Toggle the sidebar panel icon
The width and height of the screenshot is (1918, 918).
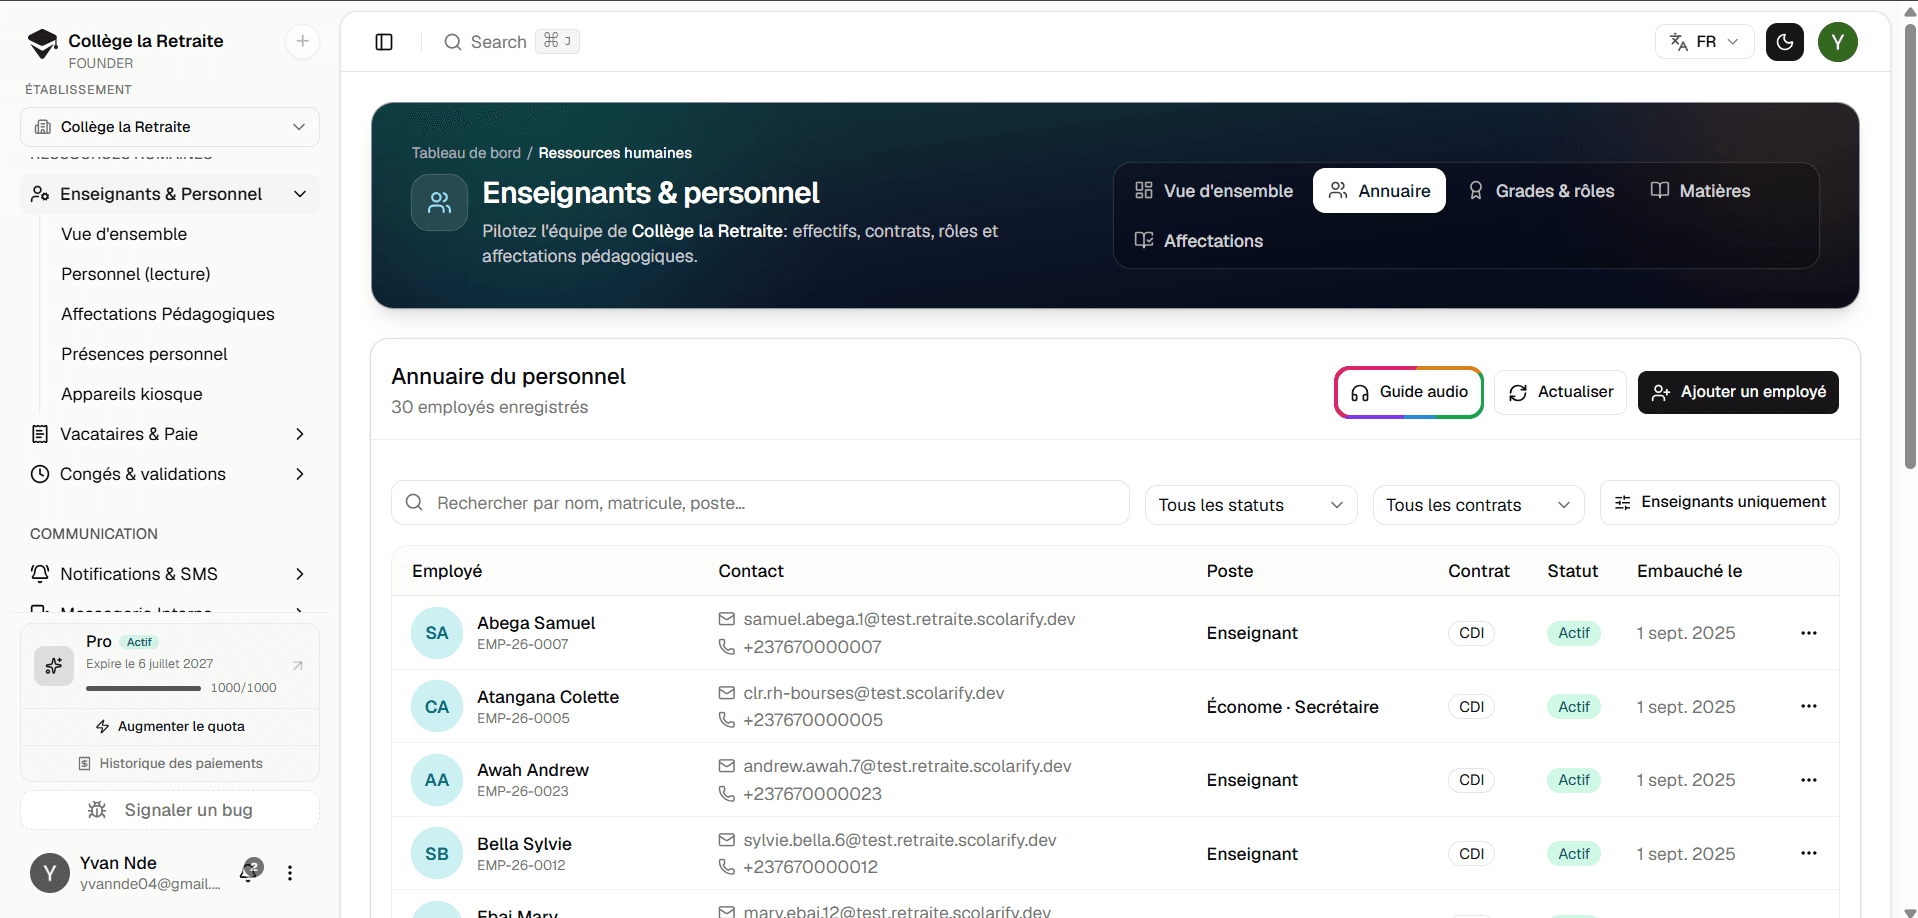click(x=384, y=42)
